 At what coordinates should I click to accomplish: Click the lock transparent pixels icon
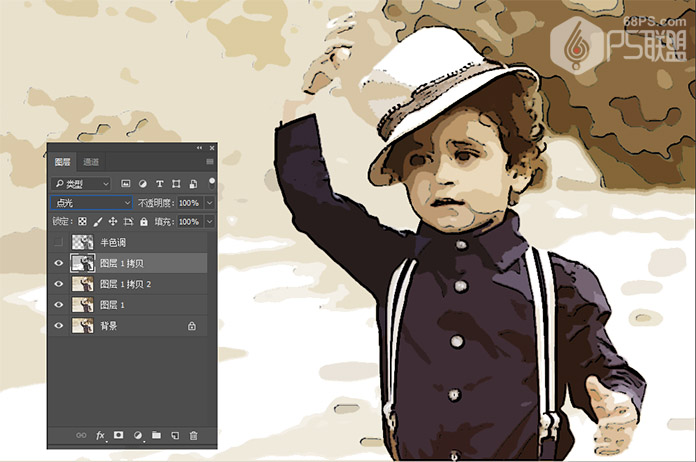coord(83,221)
